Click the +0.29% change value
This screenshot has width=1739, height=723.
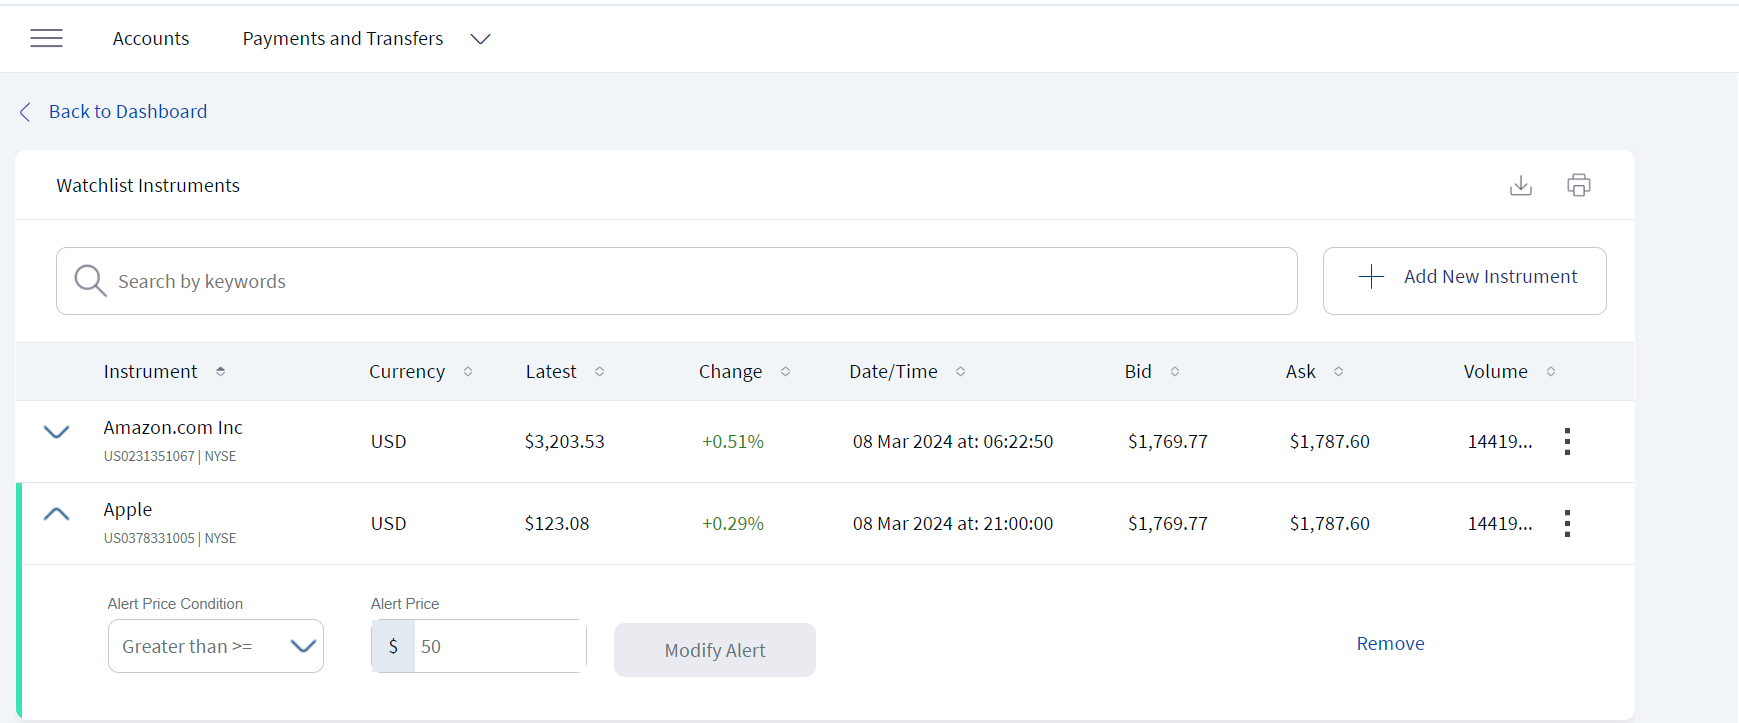point(733,523)
